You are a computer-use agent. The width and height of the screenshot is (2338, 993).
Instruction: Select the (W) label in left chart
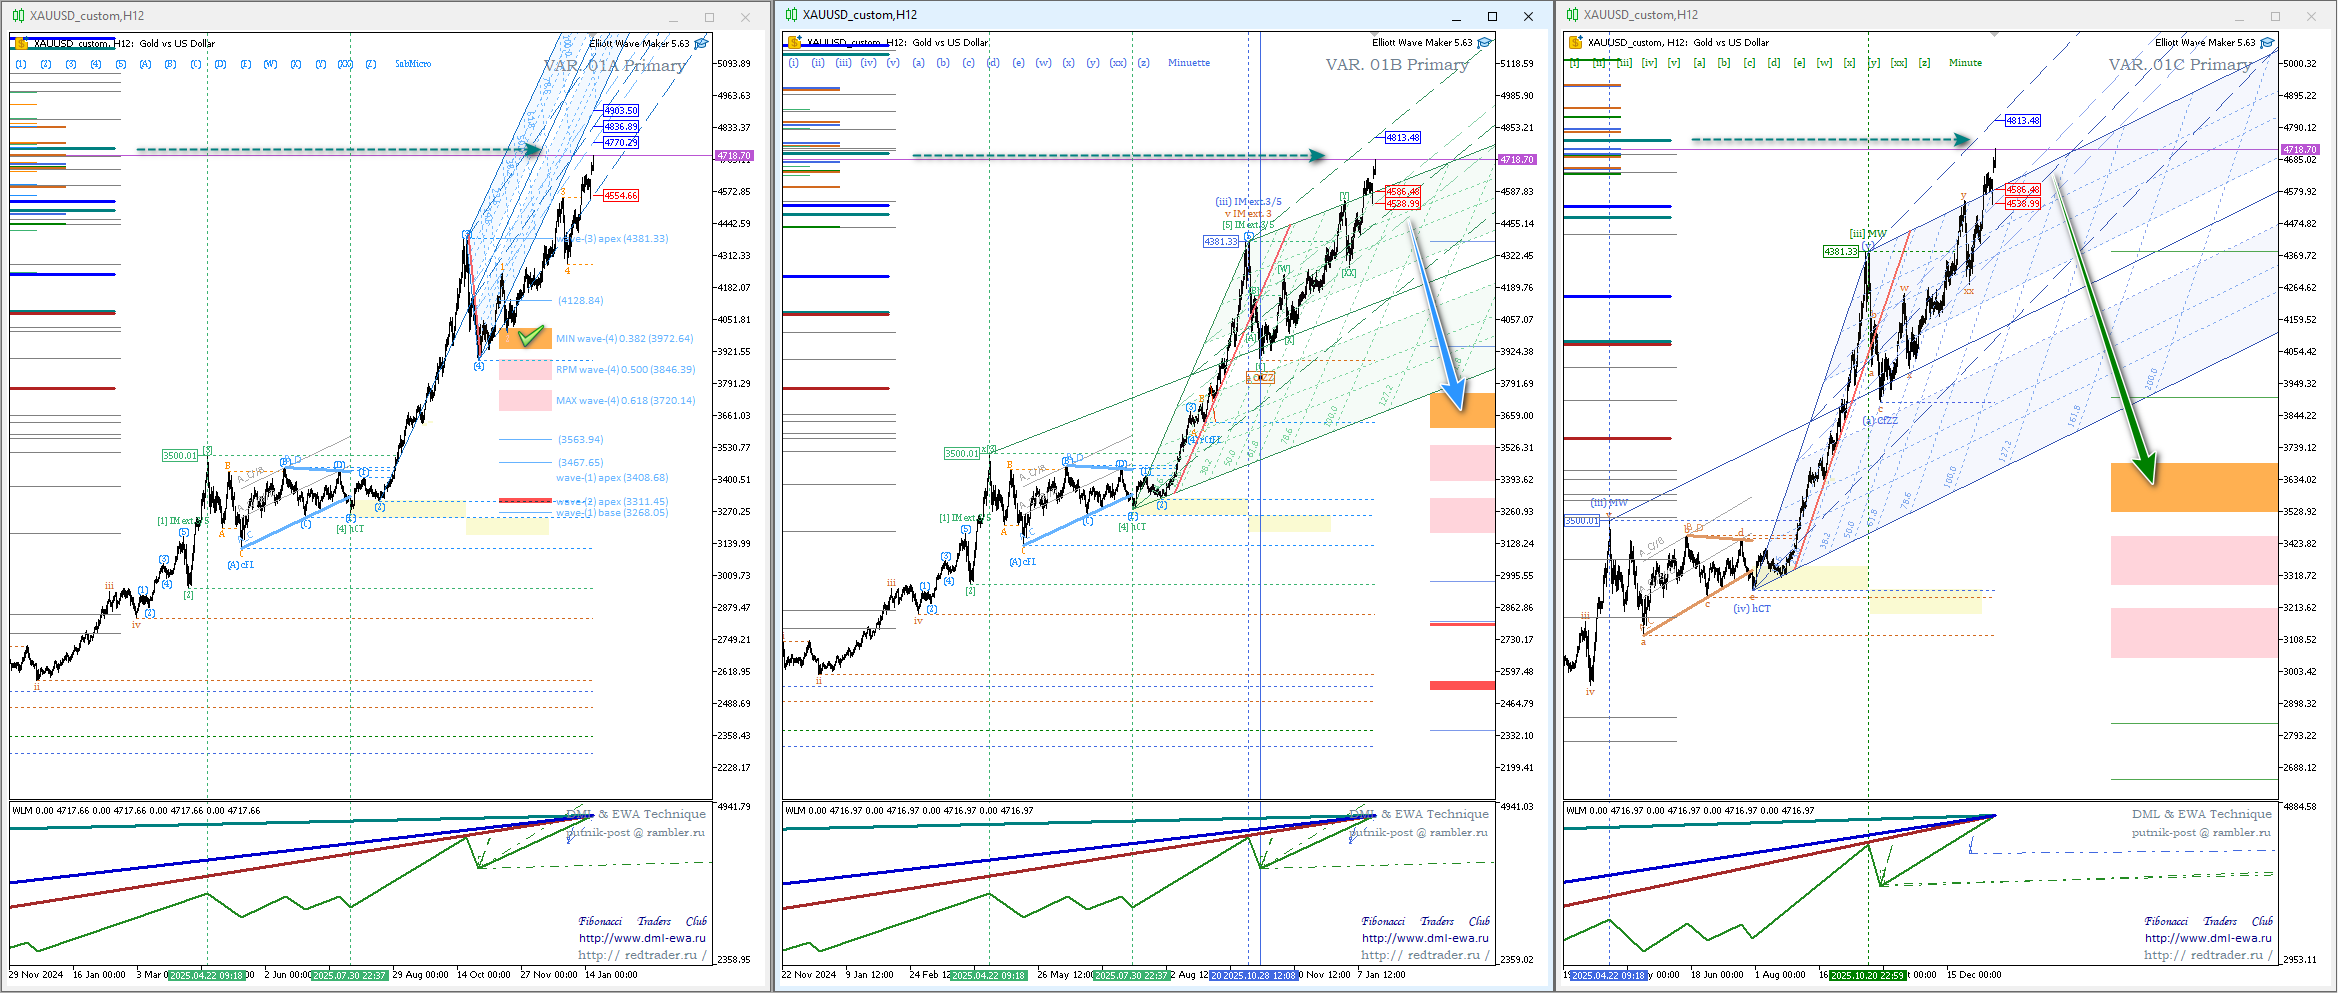point(270,64)
